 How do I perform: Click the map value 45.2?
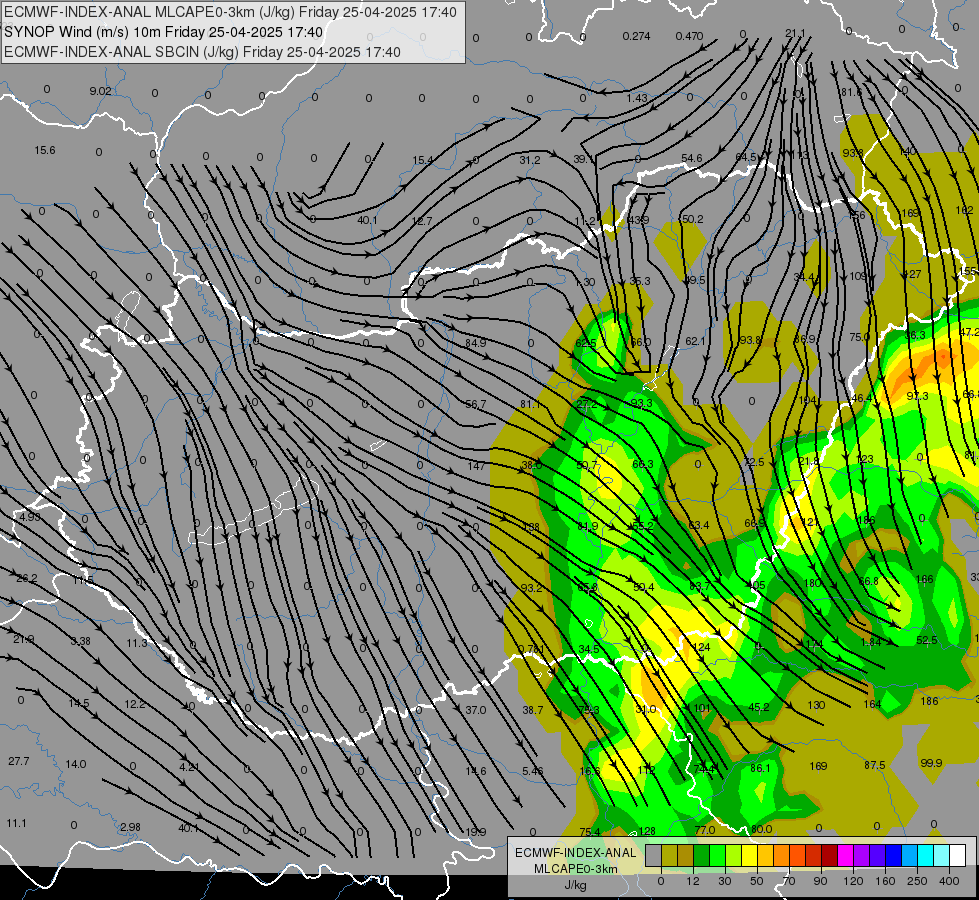coord(759,708)
